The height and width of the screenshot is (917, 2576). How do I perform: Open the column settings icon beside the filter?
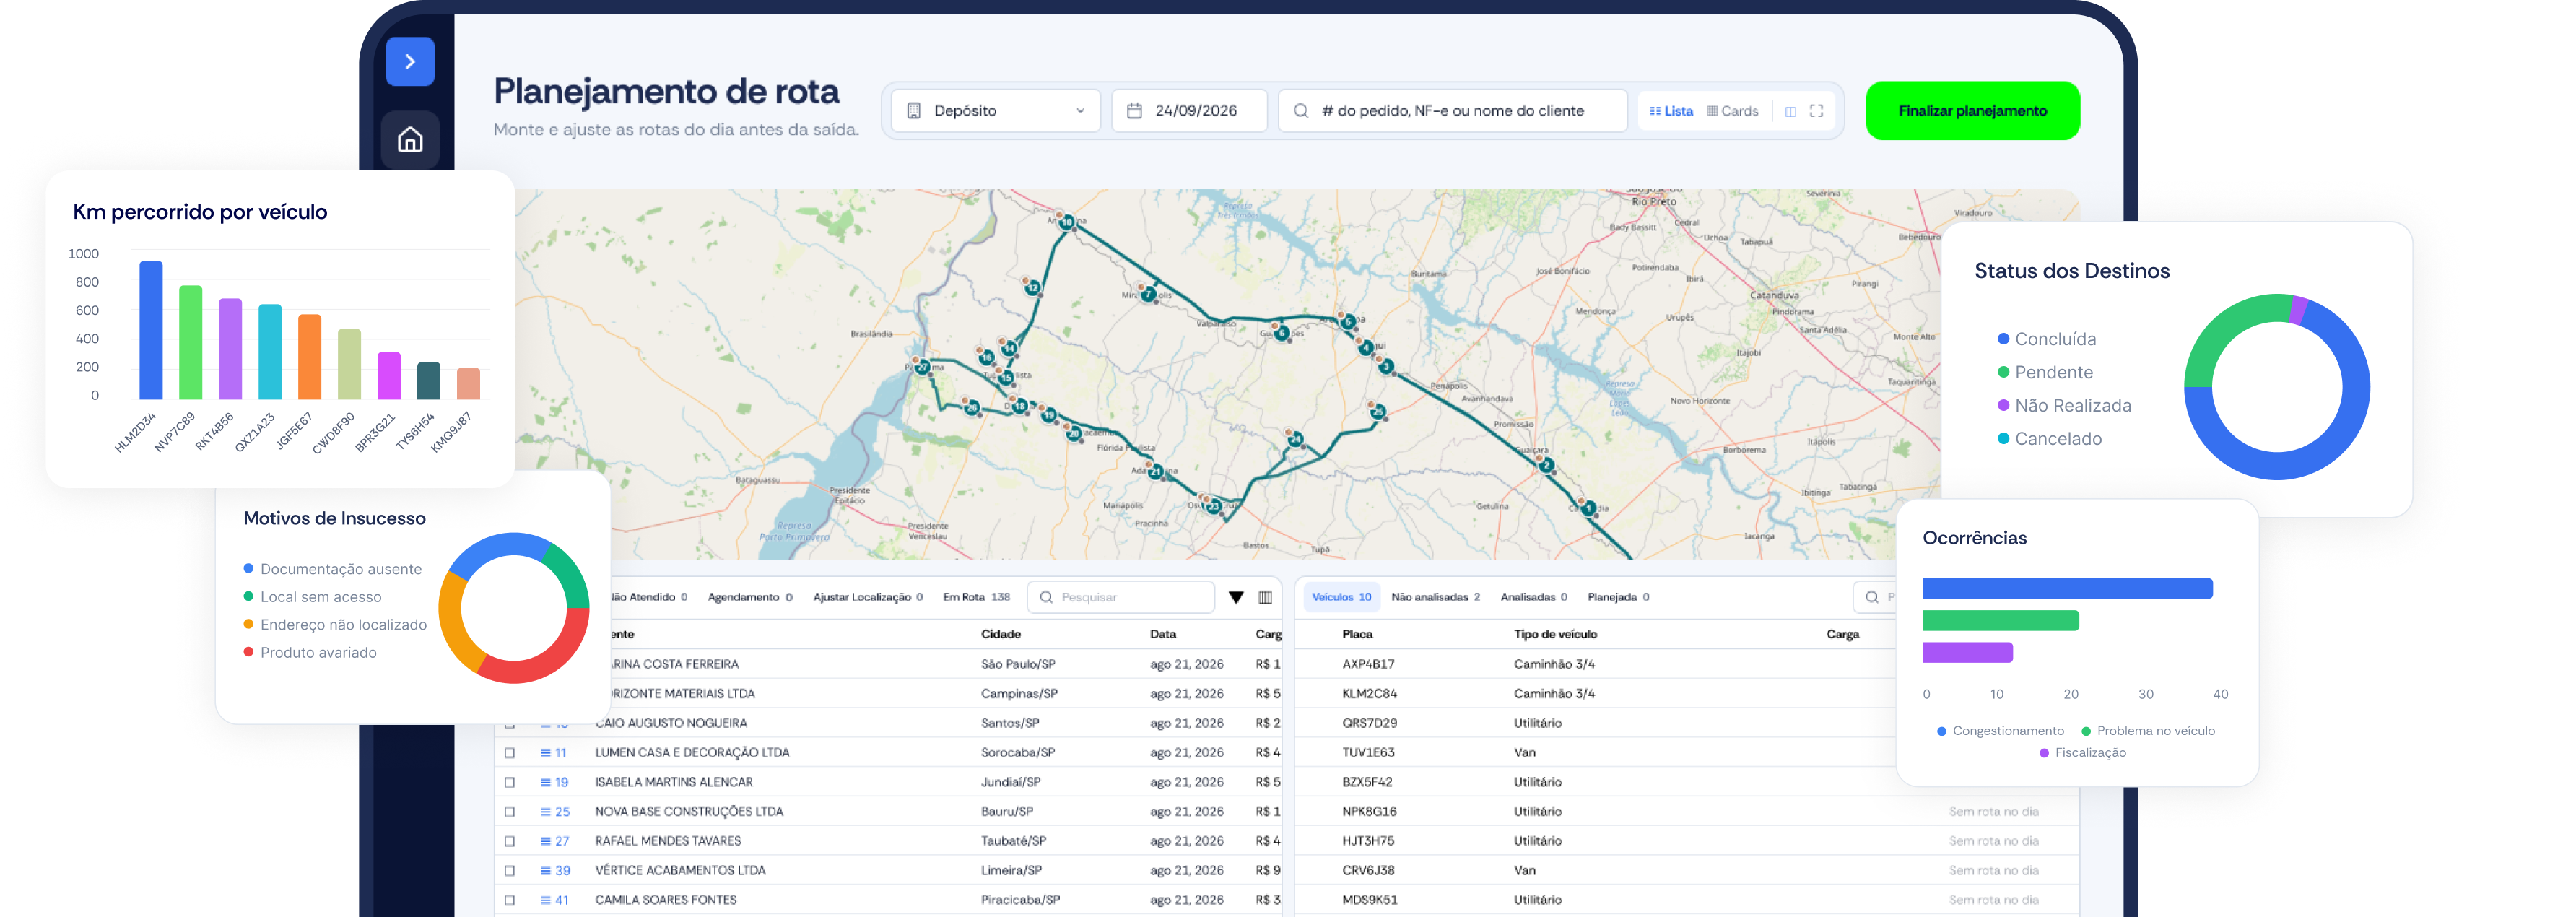(1265, 597)
